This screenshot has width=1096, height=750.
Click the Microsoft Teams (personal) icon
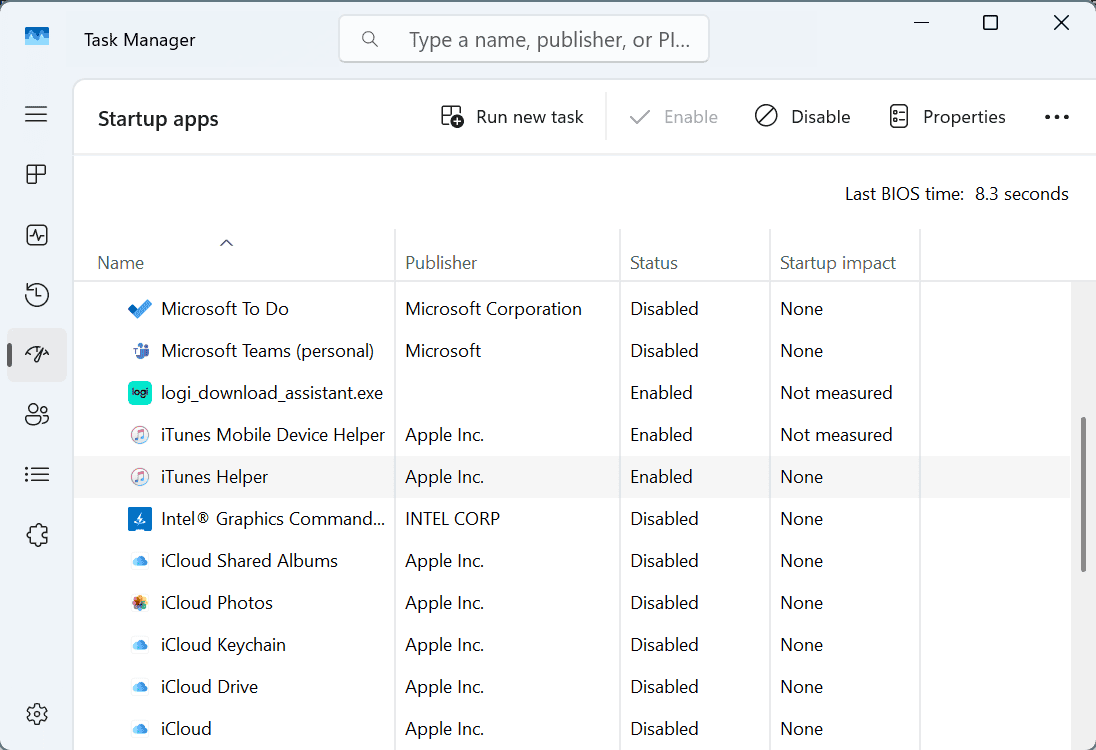click(x=140, y=350)
